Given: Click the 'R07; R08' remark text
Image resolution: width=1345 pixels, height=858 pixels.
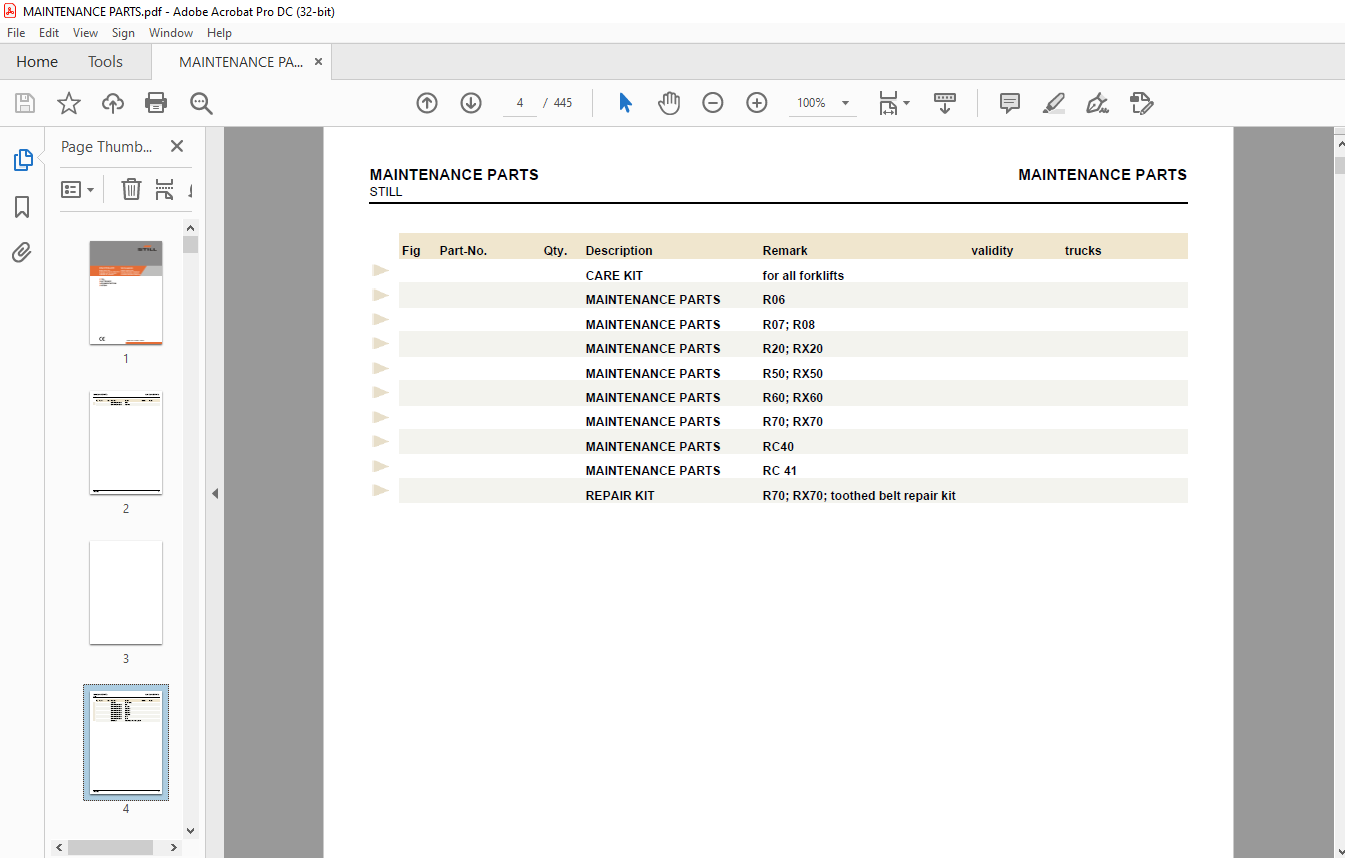Looking at the screenshot, I should (x=789, y=324).
